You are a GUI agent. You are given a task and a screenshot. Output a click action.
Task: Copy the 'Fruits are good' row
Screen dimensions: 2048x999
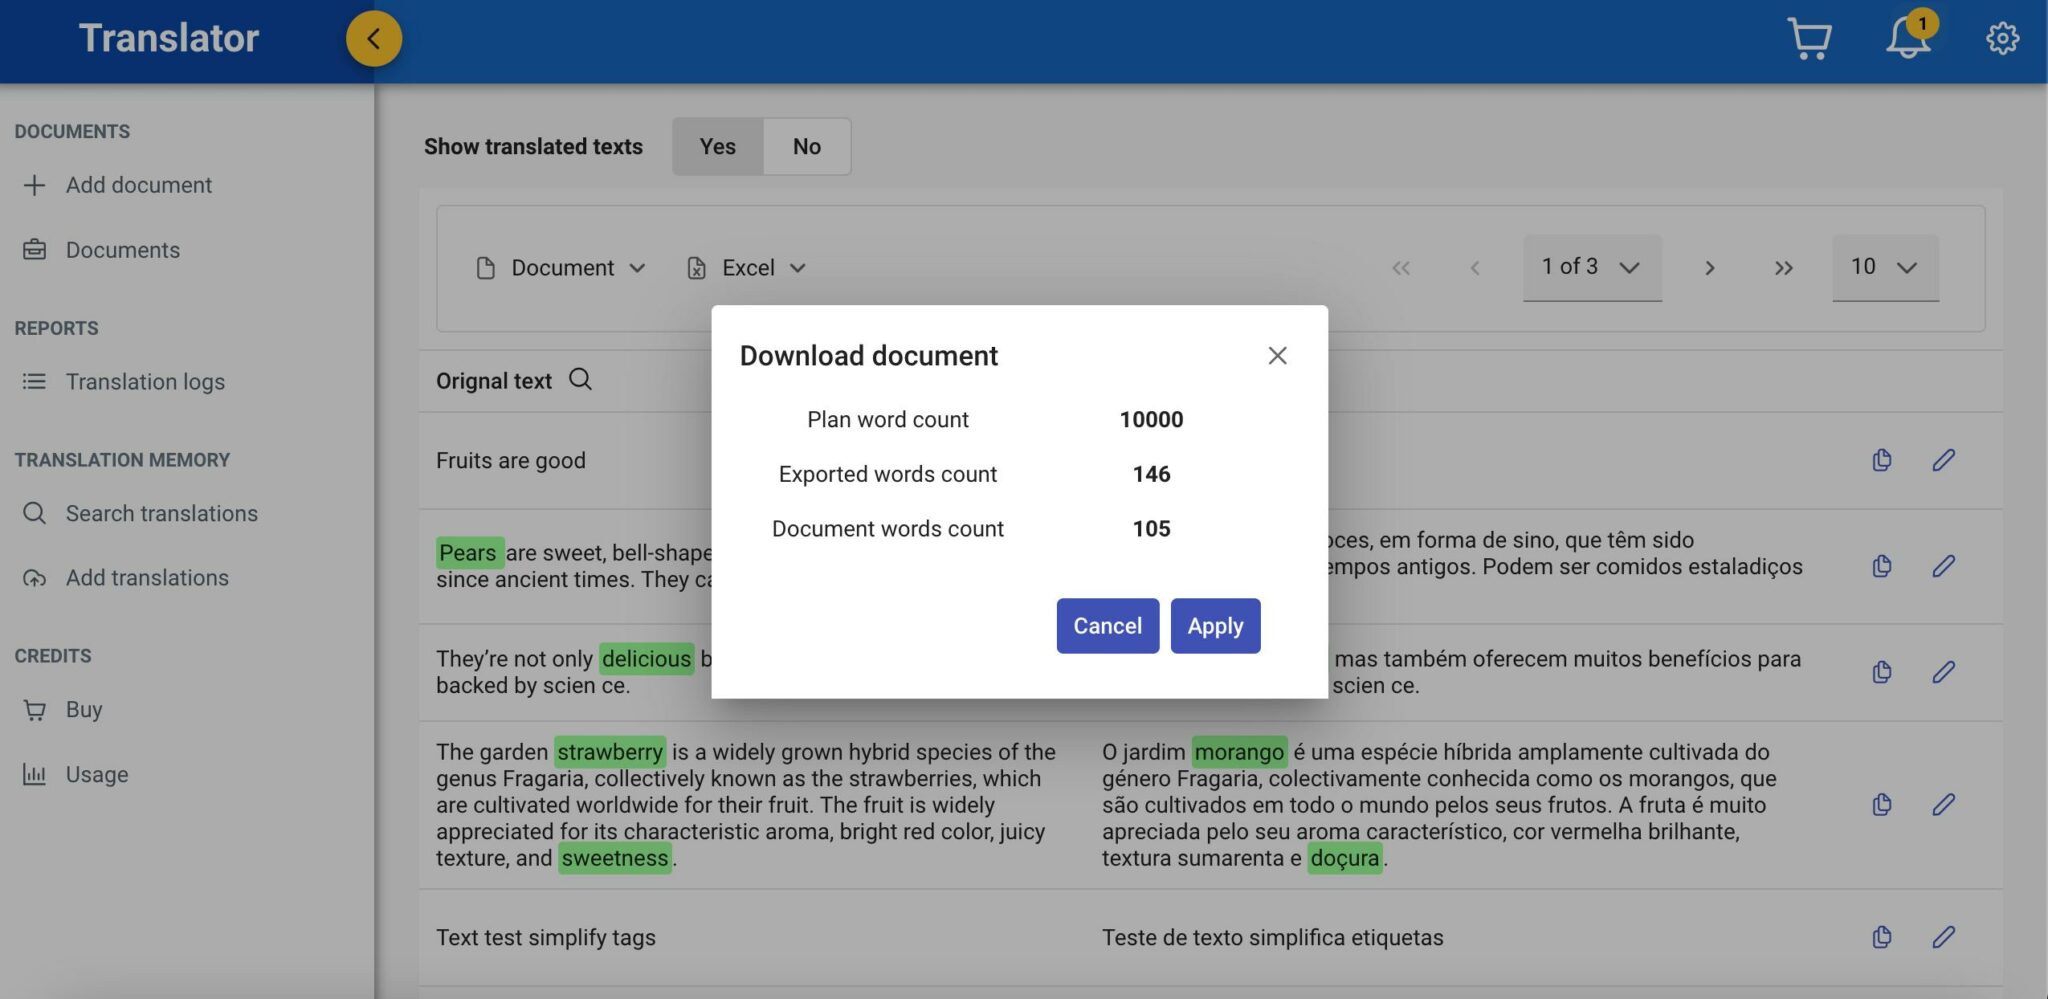1881,460
